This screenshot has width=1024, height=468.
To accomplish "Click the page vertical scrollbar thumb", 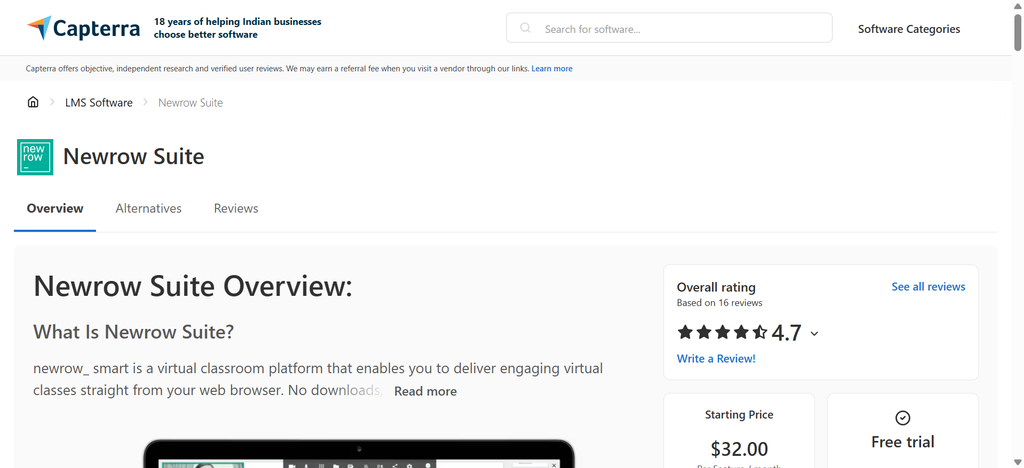I will pos(1017,31).
